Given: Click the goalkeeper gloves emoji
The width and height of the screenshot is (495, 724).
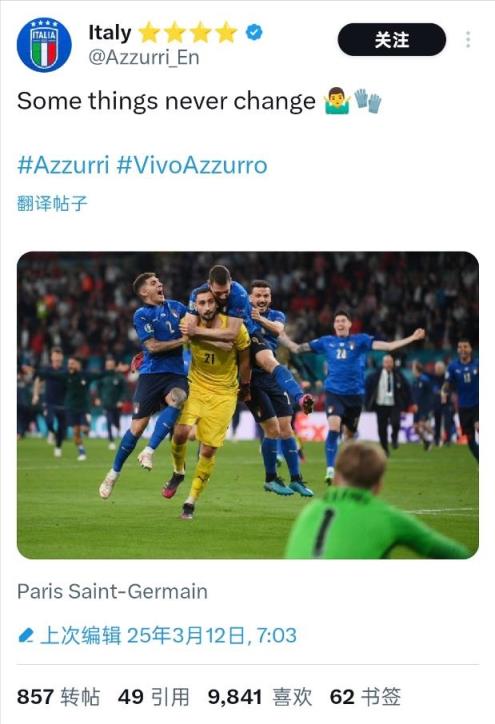Looking at the screenshot, I should click(x=368, y=101).
